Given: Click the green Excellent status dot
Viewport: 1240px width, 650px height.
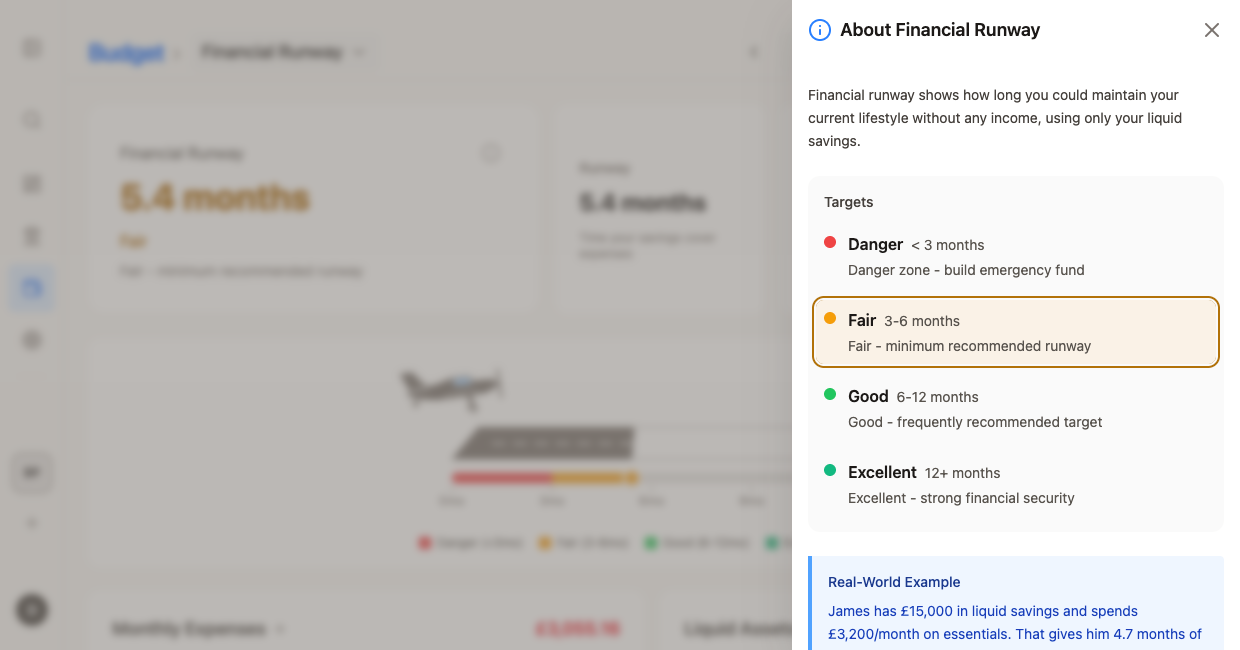Looking at the screenshot, I should tap(829, 469).
